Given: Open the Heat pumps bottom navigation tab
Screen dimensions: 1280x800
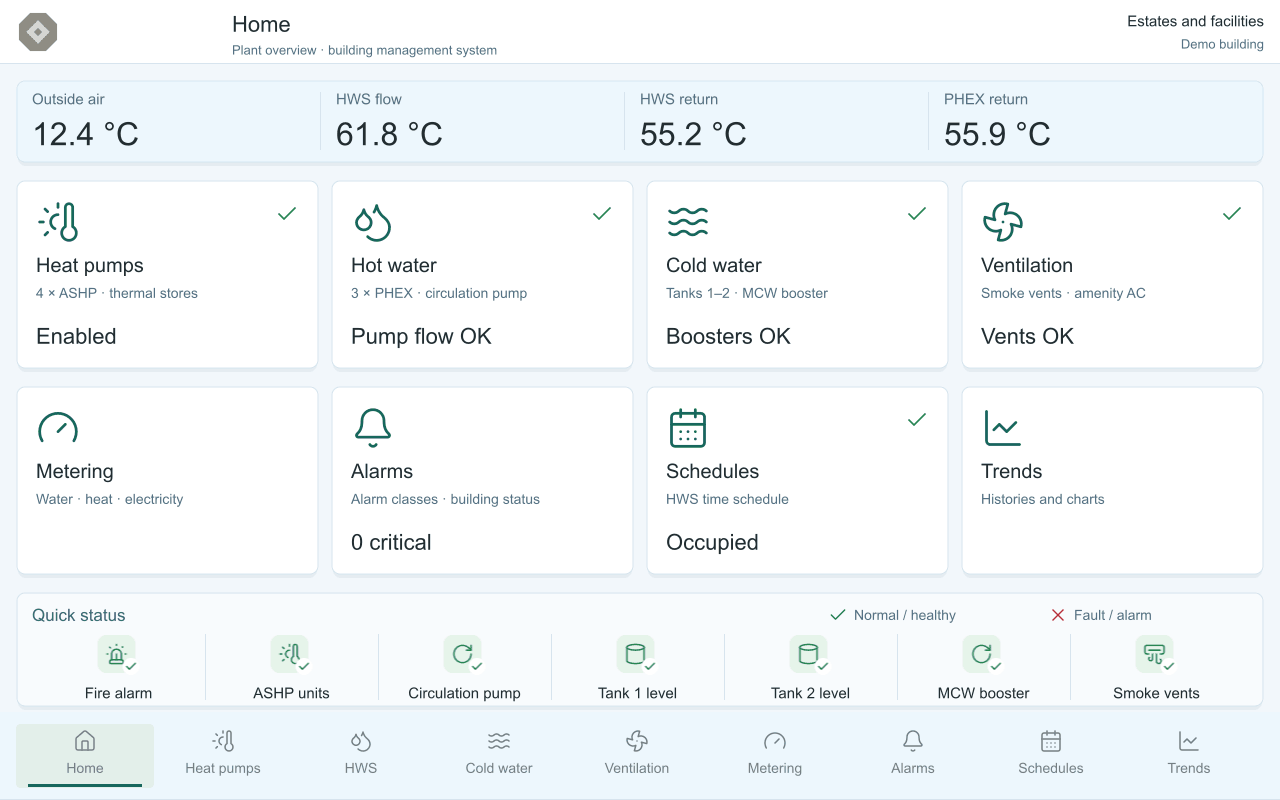Looking at the screenshot, I should (223, 755).
